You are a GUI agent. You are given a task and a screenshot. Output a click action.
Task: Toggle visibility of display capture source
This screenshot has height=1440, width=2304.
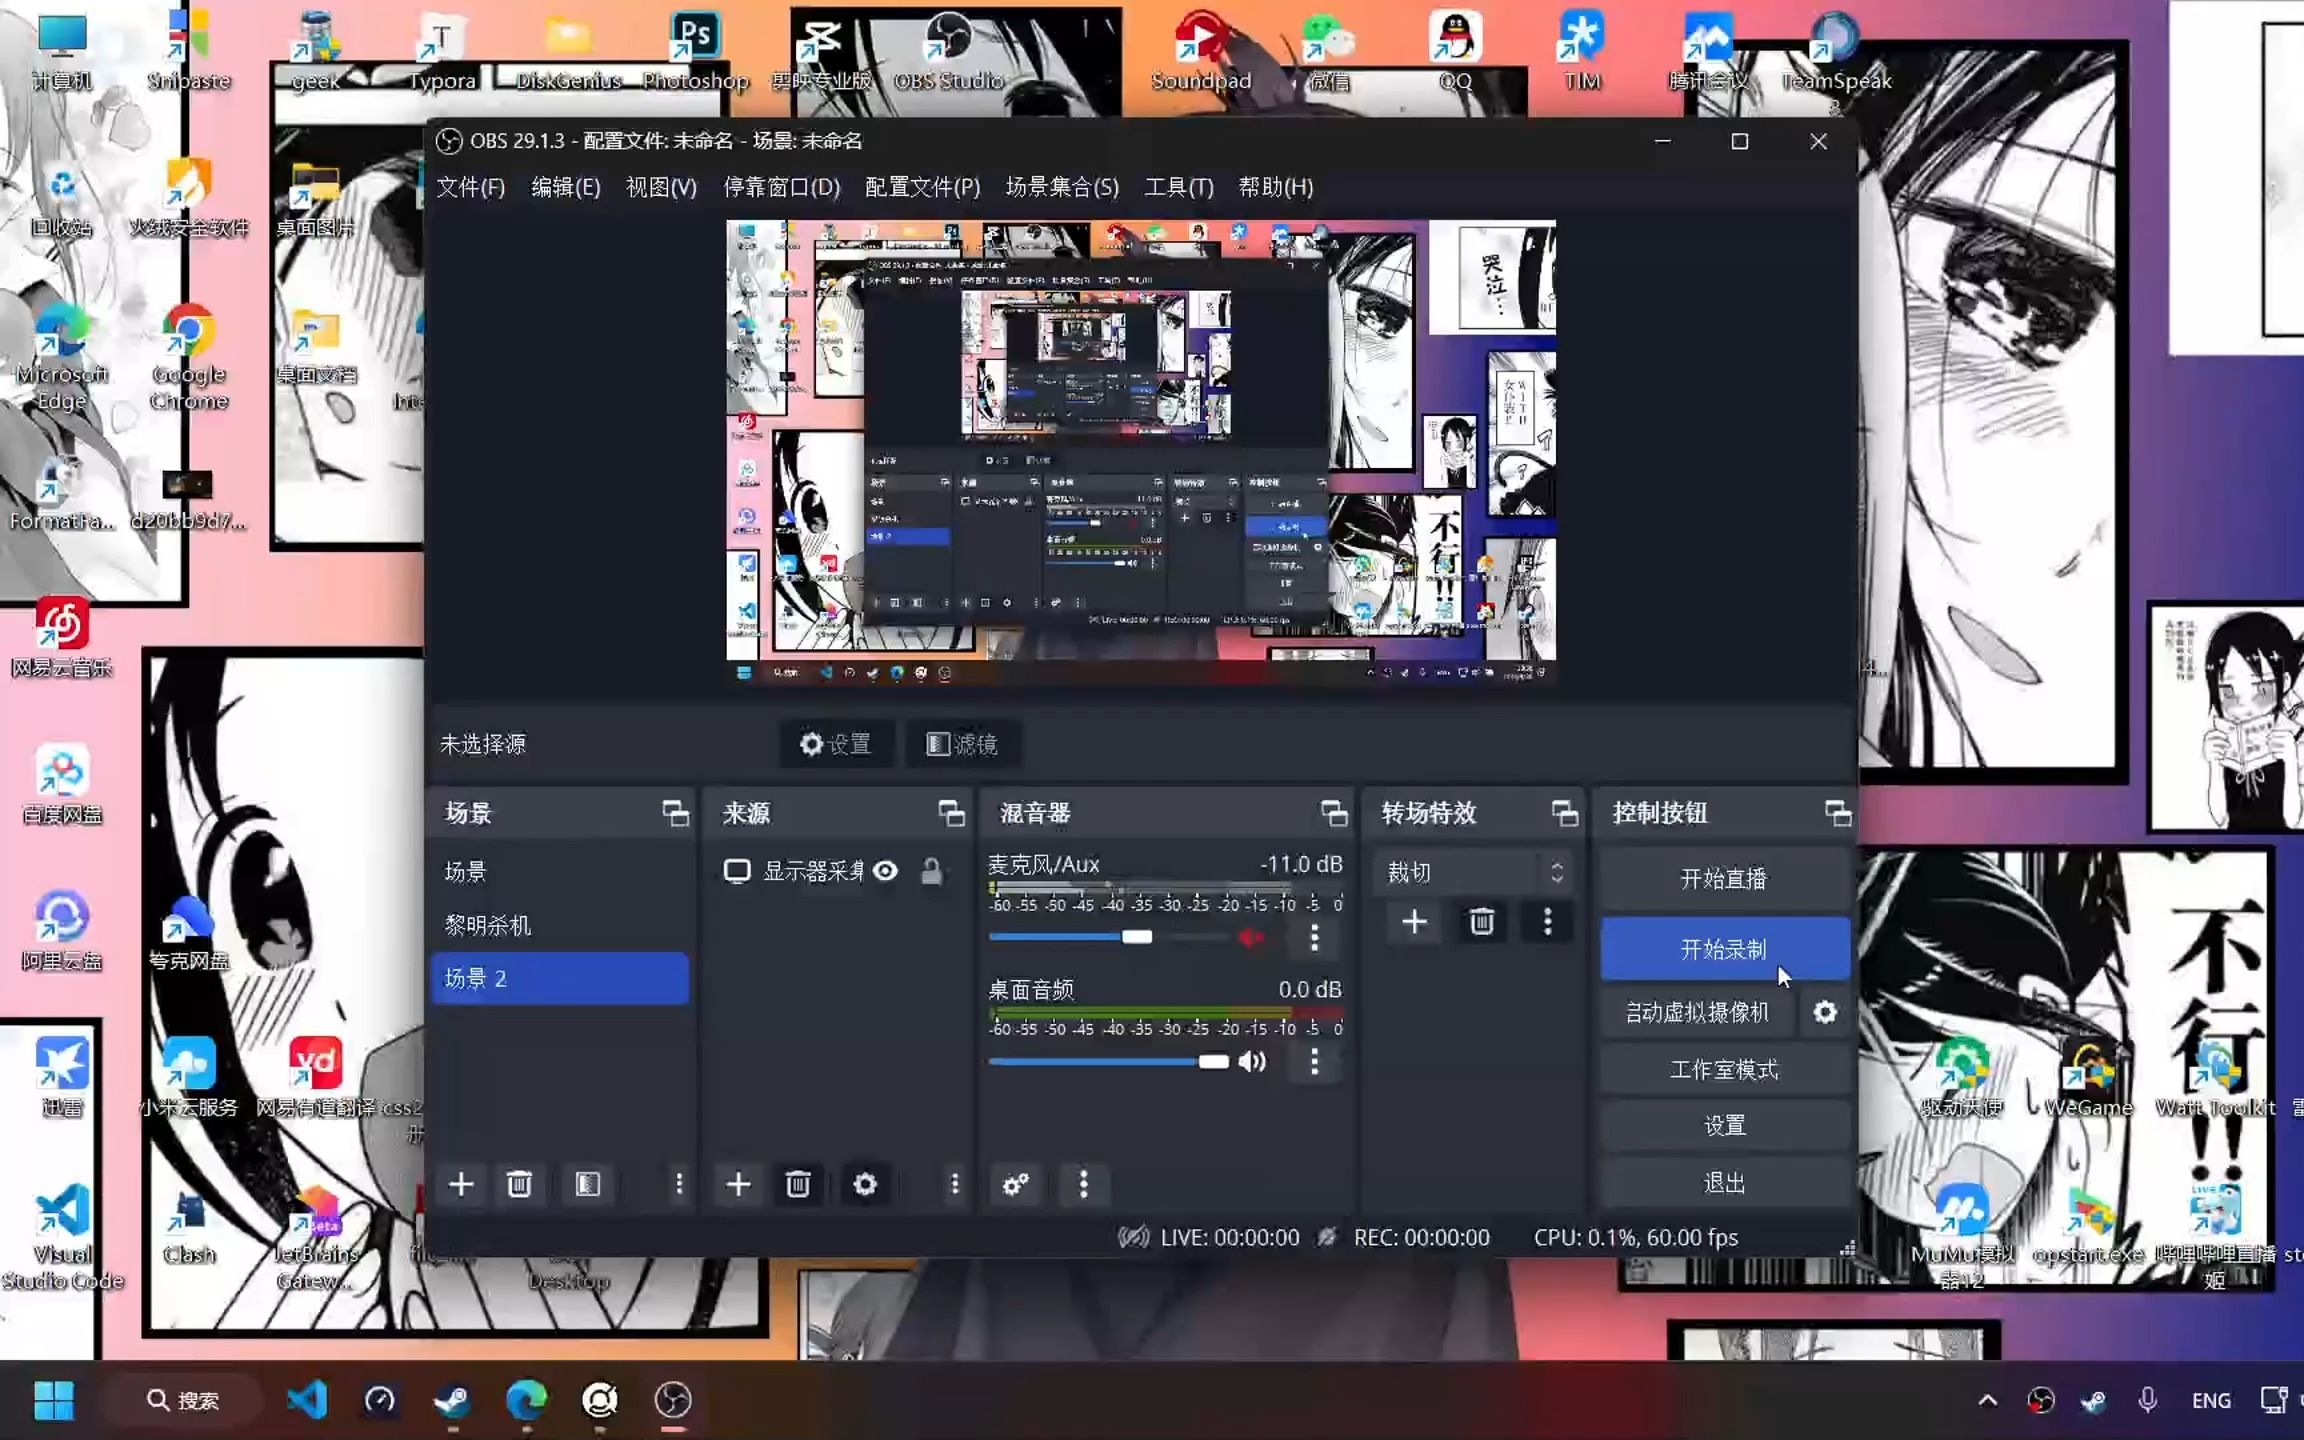point(885,872)
